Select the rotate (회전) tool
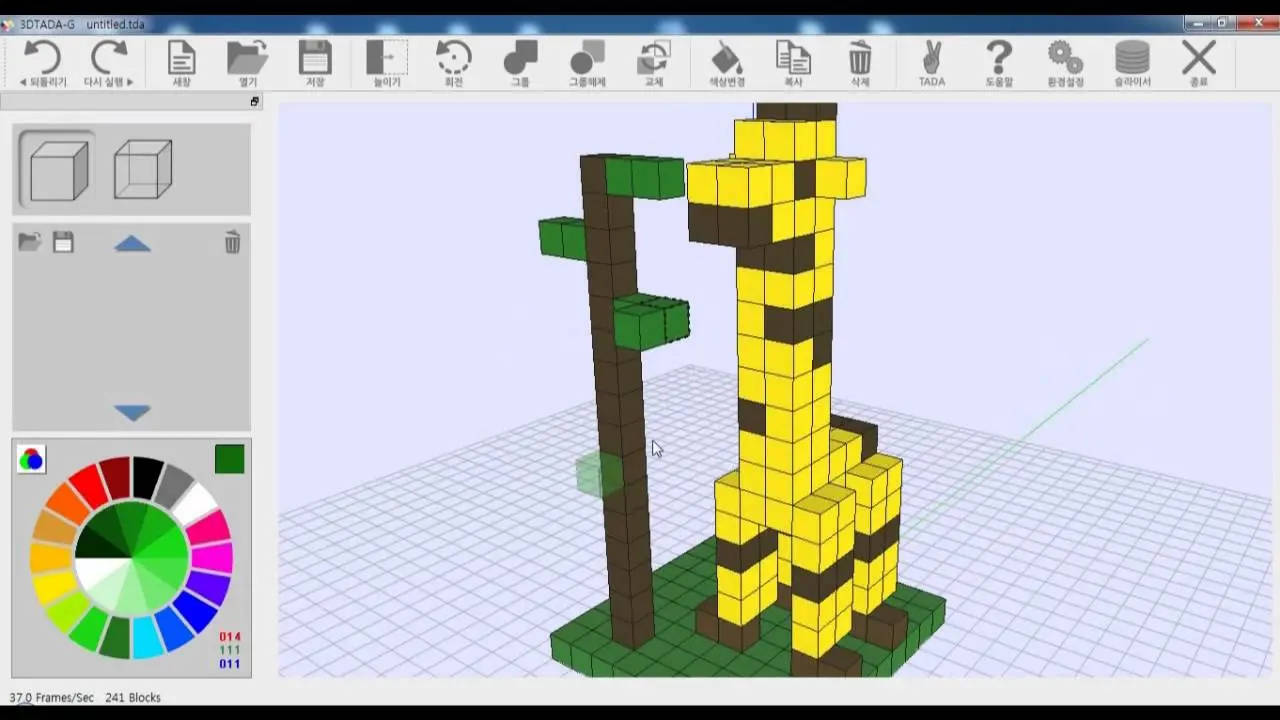Image resolution: width=1280 pixels, height=720 pixels. [x=454, y=63]
